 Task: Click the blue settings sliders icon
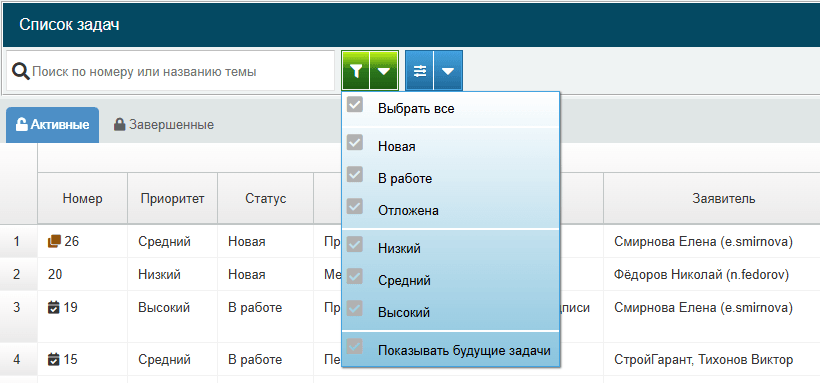(419, 71)
